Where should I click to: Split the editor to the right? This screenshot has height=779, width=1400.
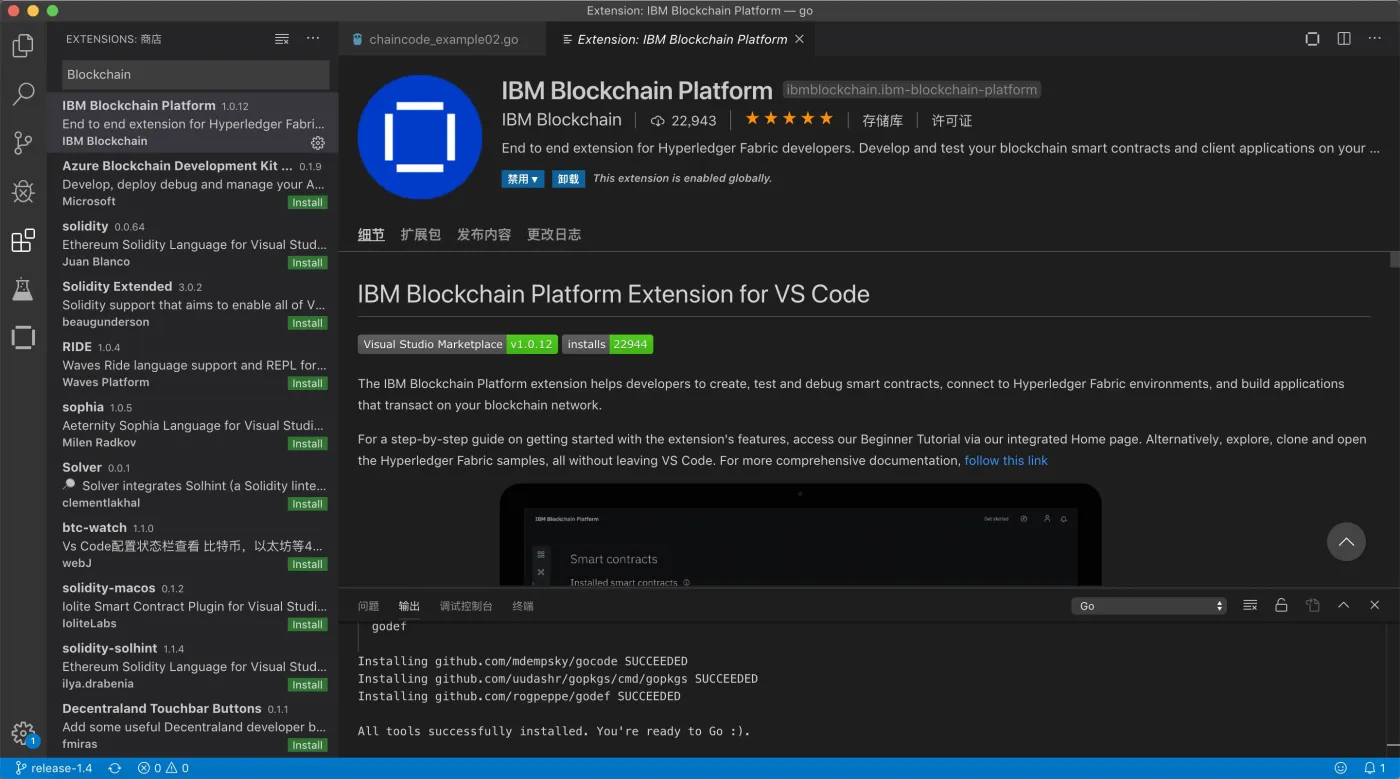coord(1344,39)
